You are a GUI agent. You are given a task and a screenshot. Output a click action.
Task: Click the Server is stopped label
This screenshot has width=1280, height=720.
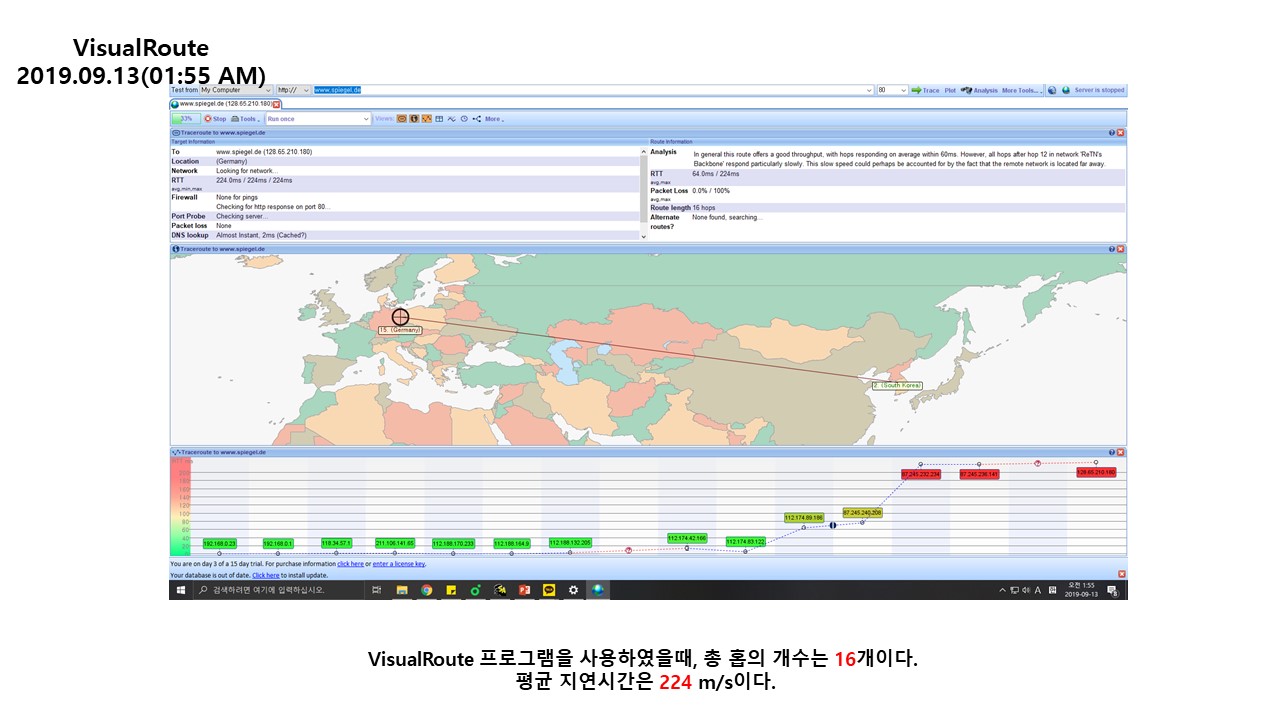point(1099,90)
